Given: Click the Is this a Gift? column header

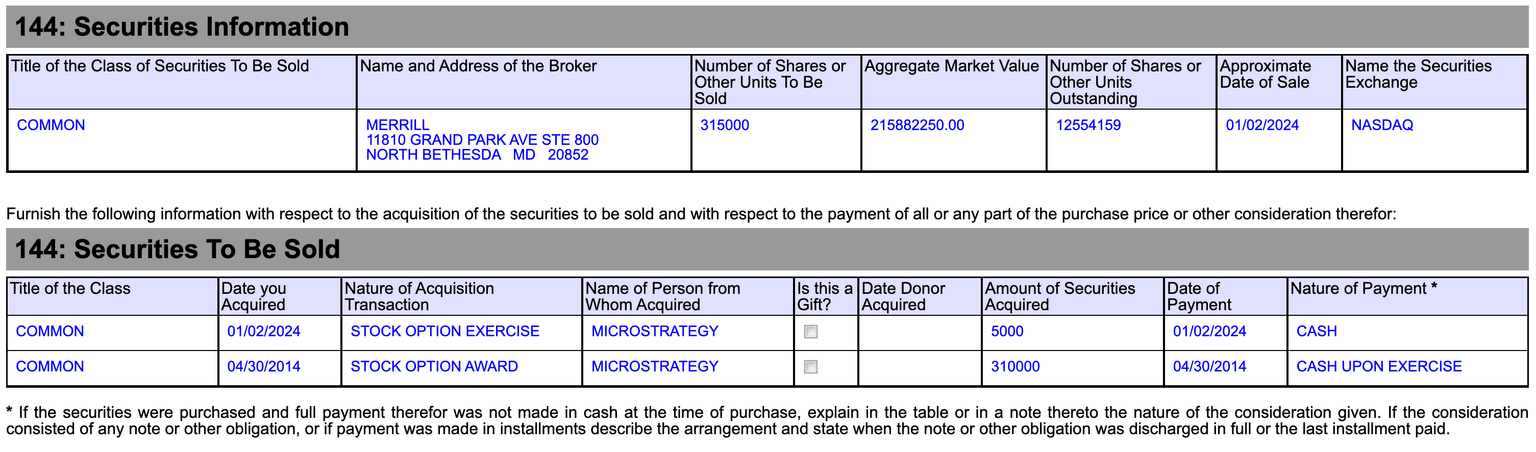Looking at the screenshot, I should (x=825, y=296).
